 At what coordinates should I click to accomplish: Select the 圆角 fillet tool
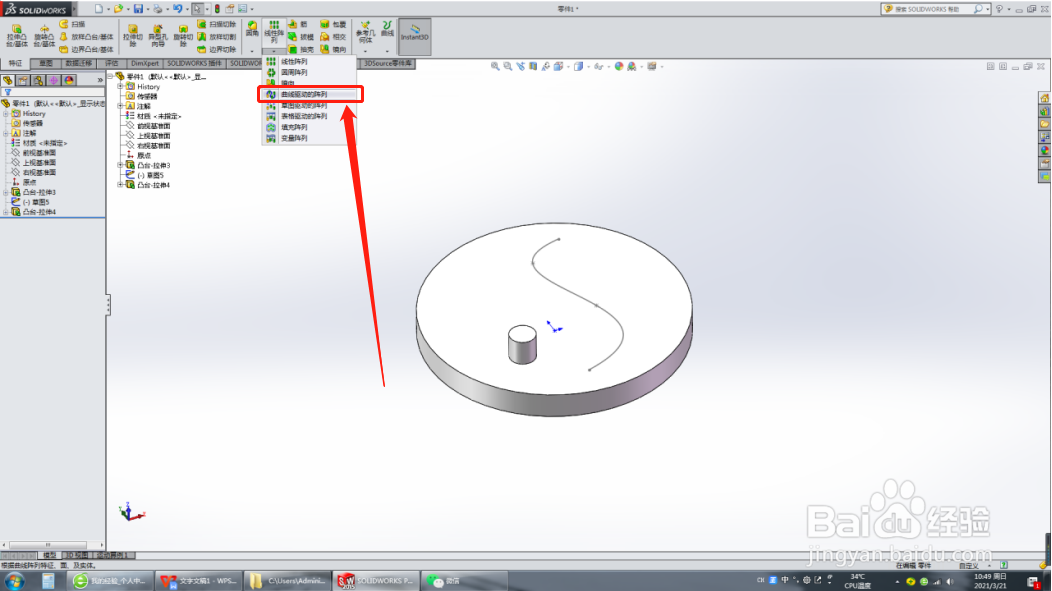coord(252,29)
